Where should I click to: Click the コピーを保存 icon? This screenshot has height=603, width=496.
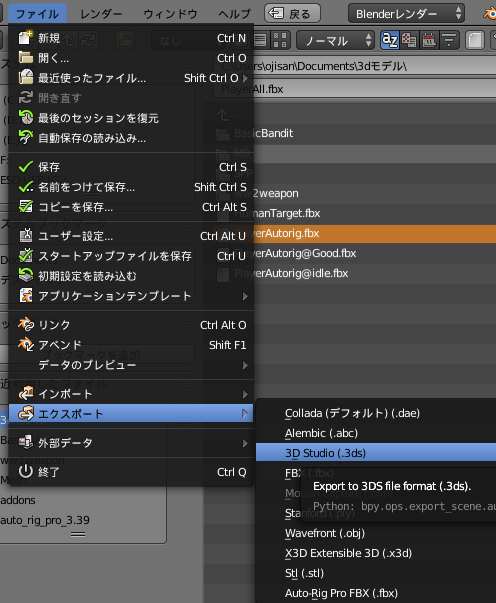(x=26, y=207)
